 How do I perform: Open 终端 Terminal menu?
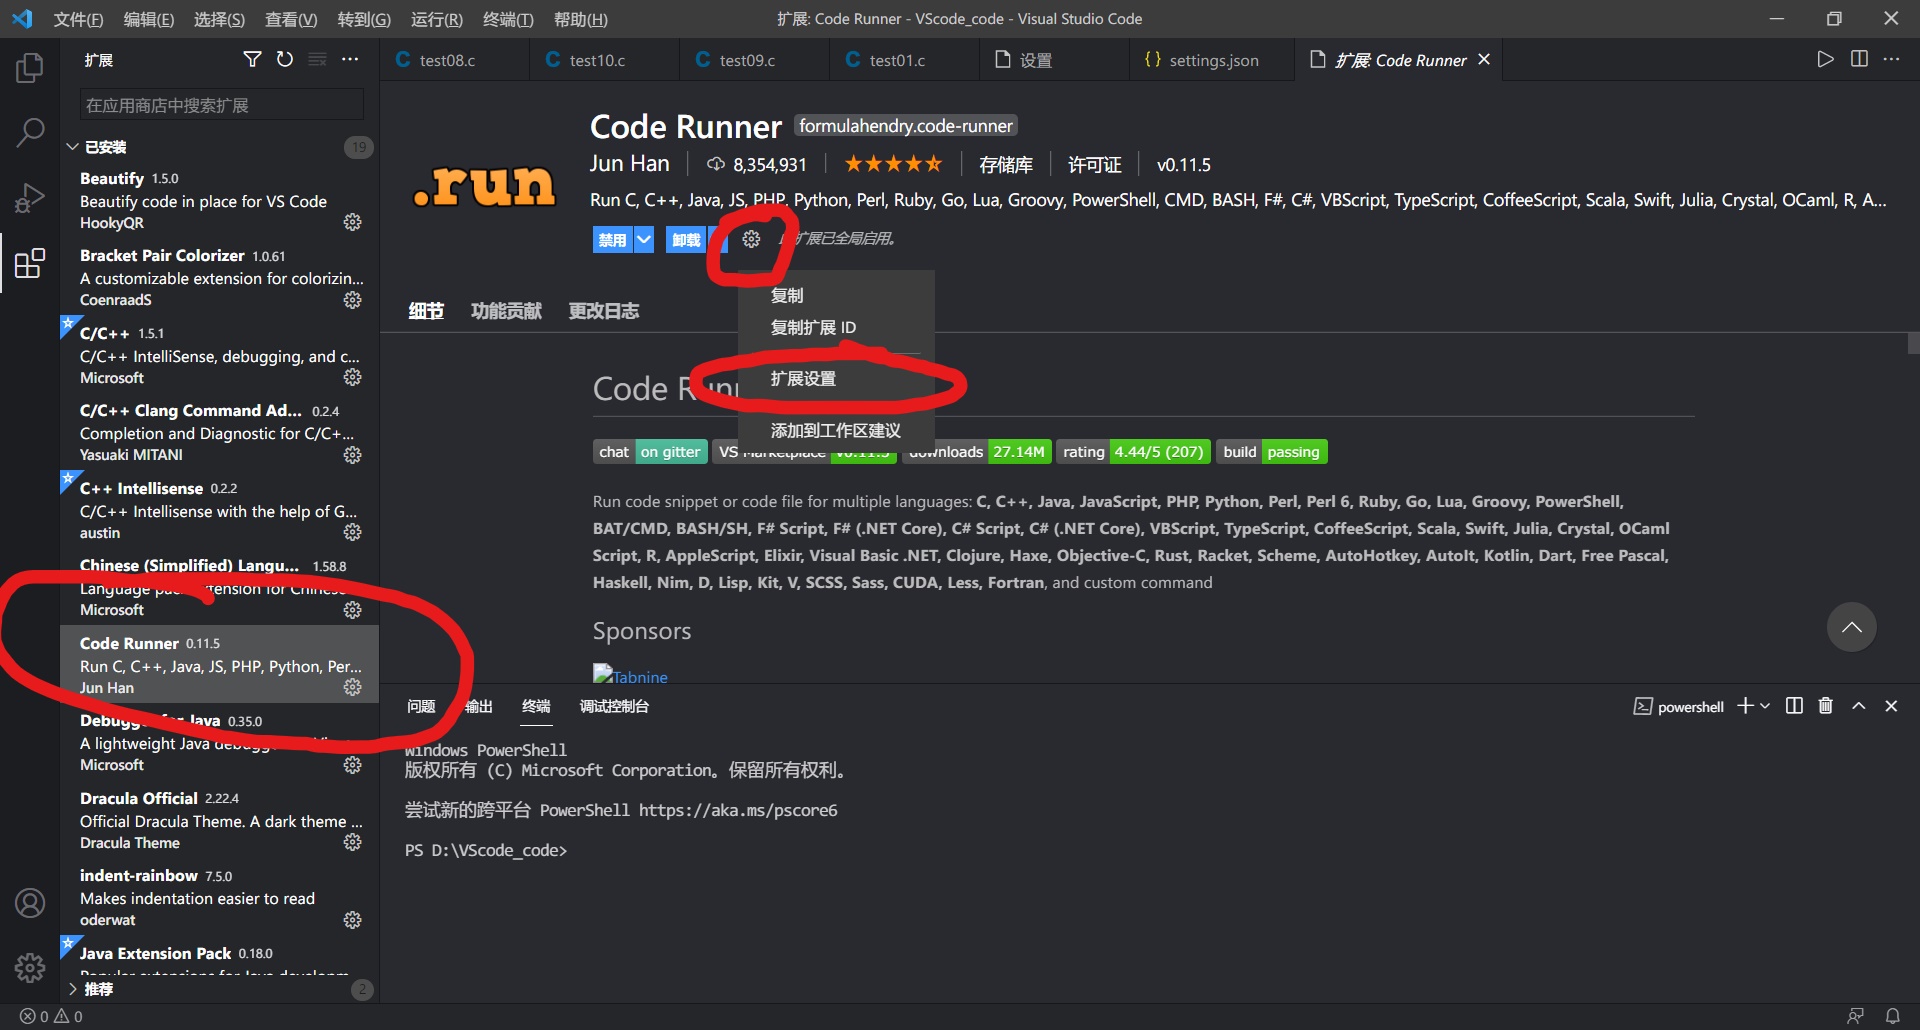tap(508, 19)
